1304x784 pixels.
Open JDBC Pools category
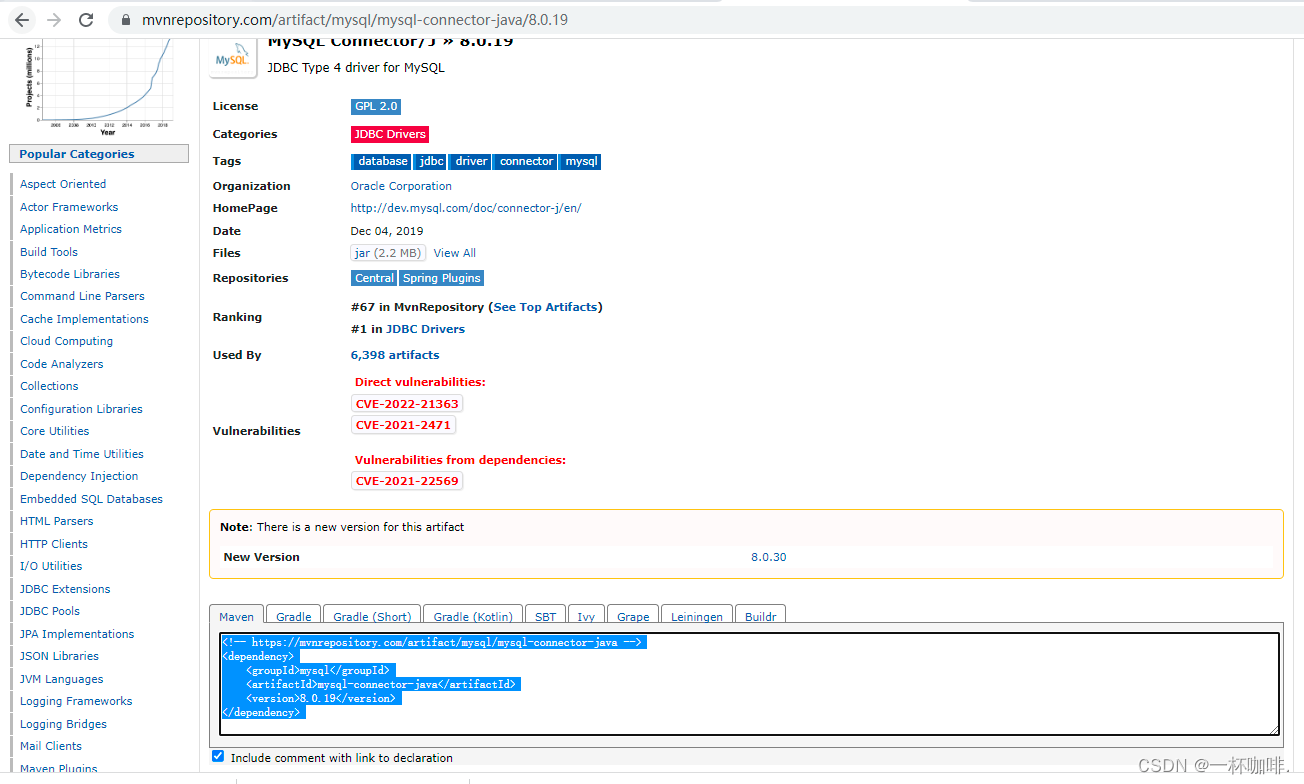pos(50,611)
